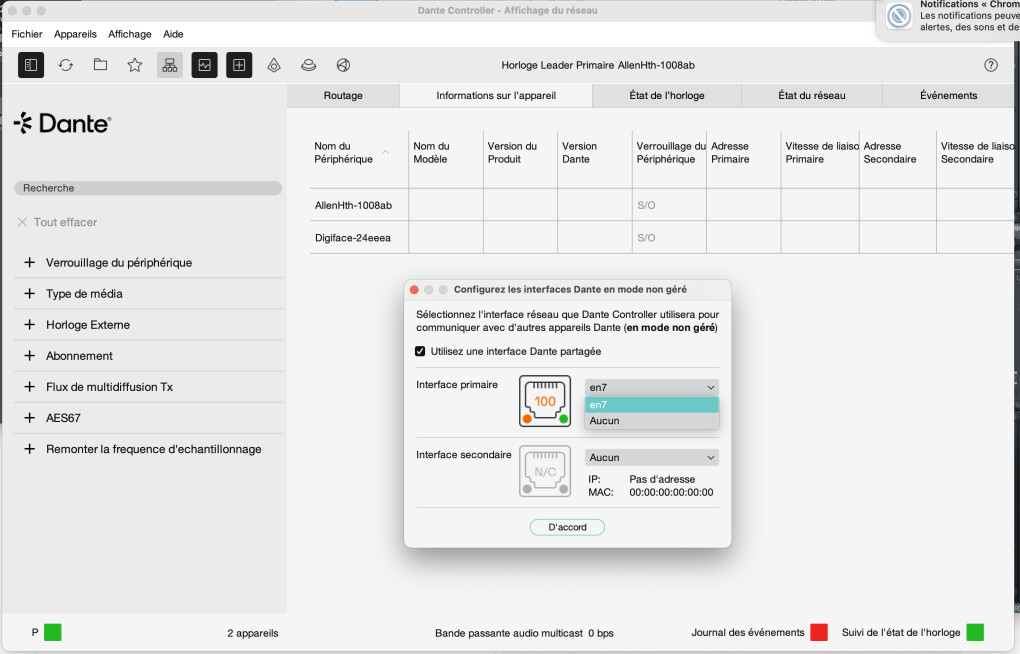The image size is (1020, 654).
Task: Open the Appareils menu
Action: coord(75,34)
